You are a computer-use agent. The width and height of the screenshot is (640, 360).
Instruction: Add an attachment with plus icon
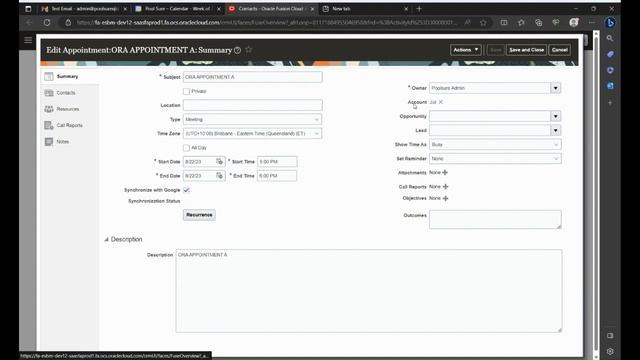point(445,173)
